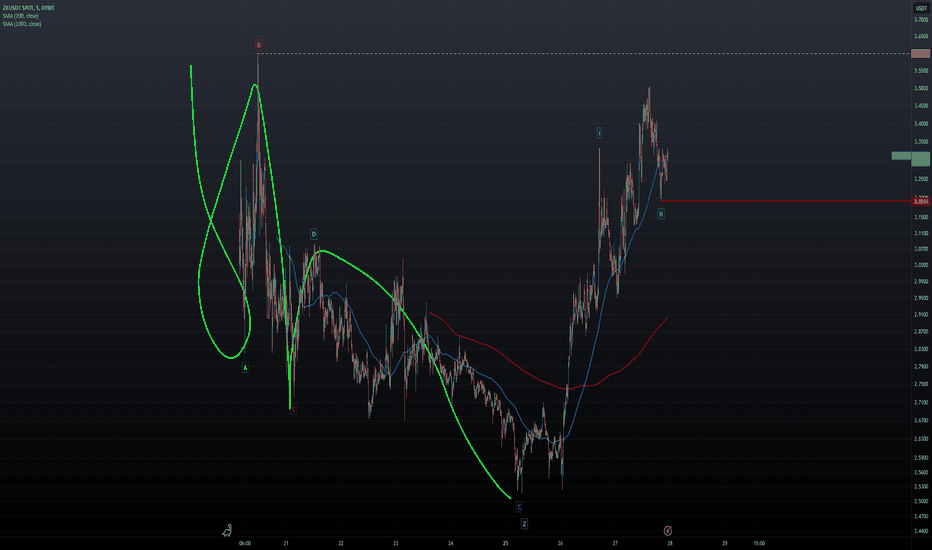Screen dimensions: 932x550
Task: Click date label 24 on time axis
Action: (x=451, y=543)
